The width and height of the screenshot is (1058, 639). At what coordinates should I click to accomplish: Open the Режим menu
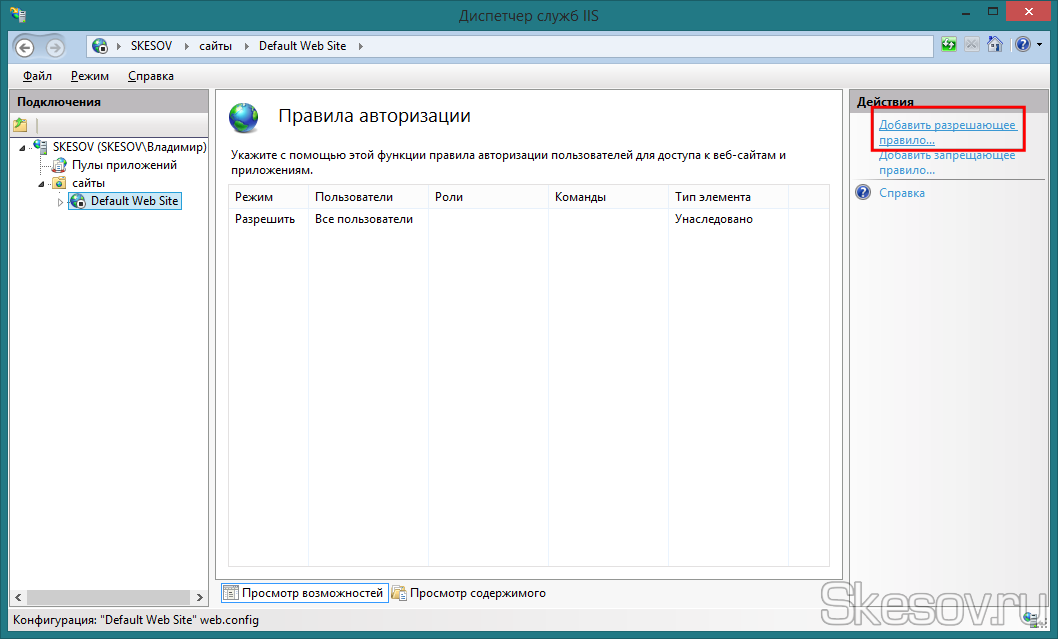(90, 76)
